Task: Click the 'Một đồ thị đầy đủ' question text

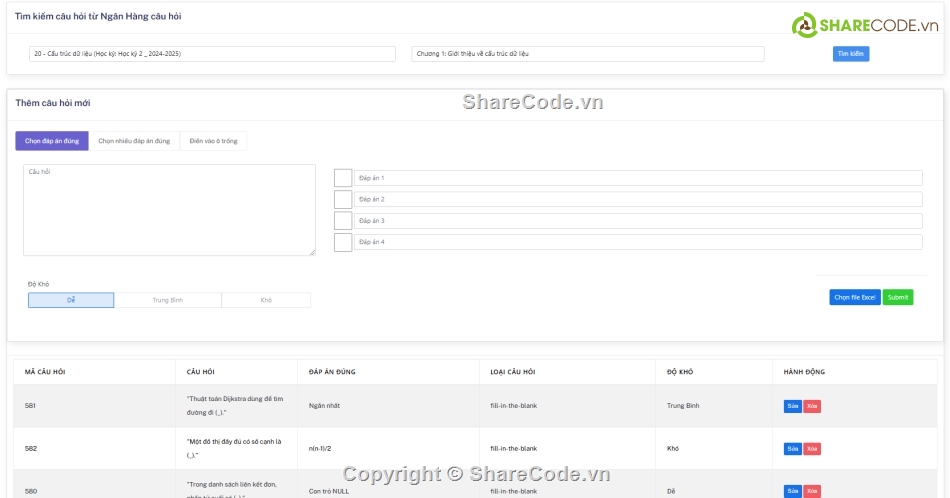Action: [x=234, y=449]
